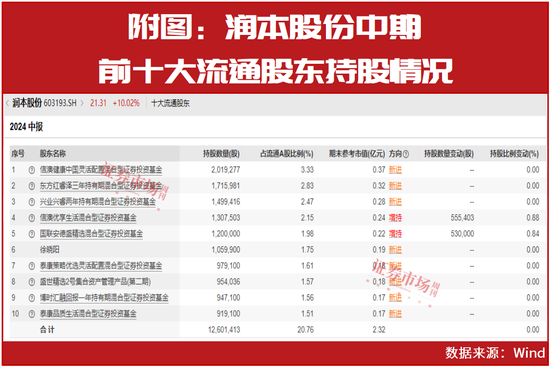This screenshot has height=368, width=550.
Task: Click total market value 2.32
Action: pyautogui.click(x=379, y=330)
